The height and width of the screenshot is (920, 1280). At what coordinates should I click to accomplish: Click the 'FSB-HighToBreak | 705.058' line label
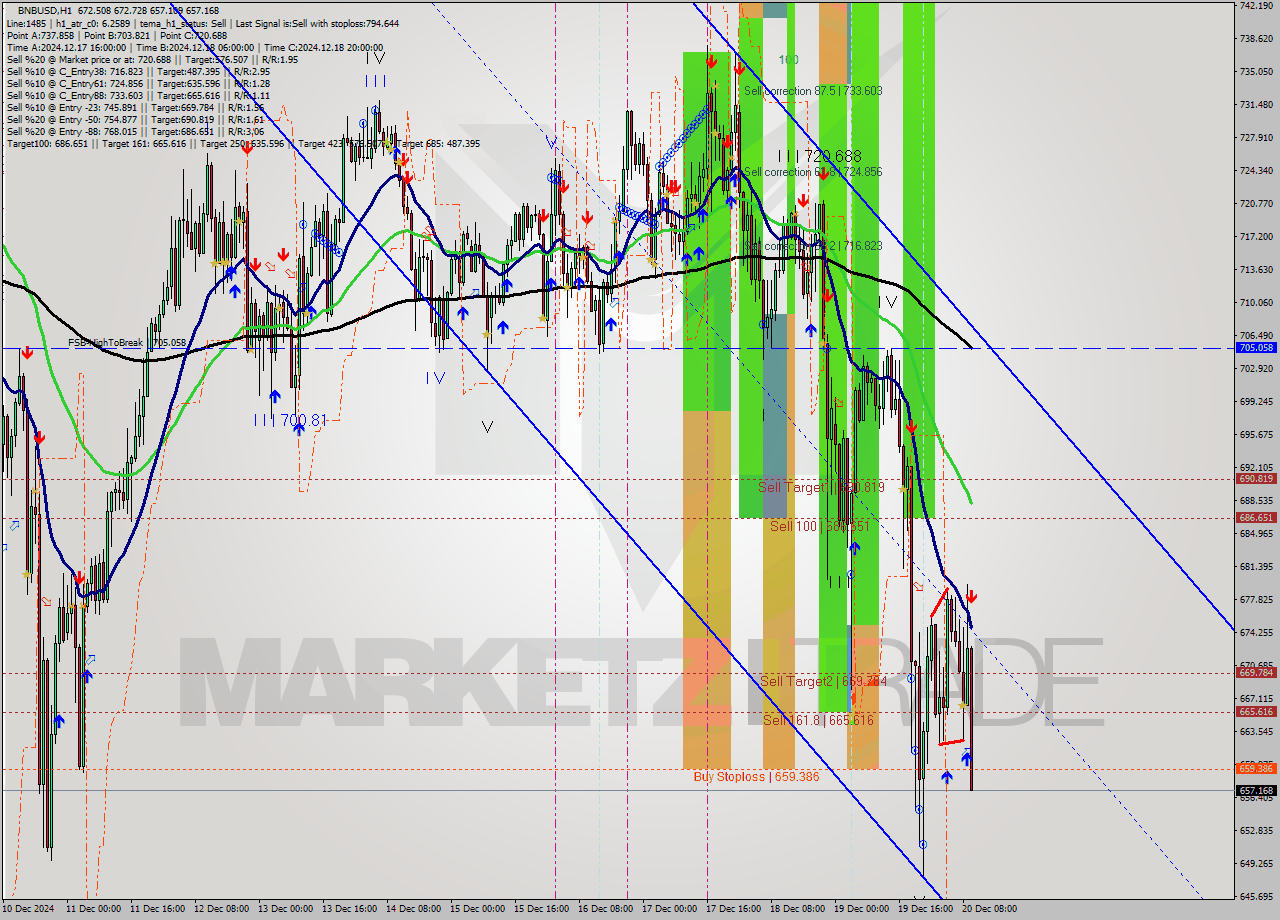tap(127, 342)
